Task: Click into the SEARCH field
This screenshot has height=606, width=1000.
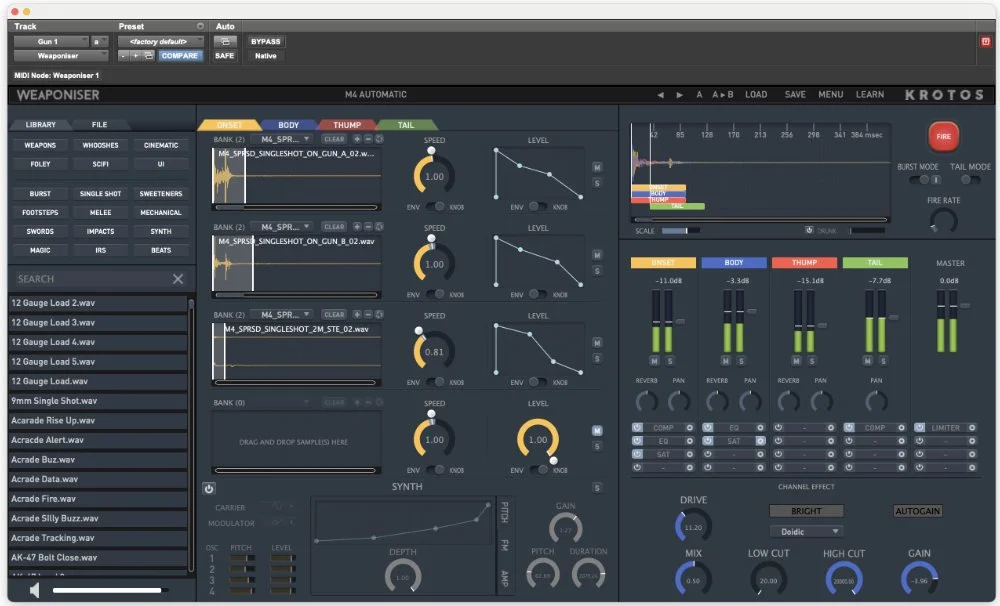Action: pos(92,279)
